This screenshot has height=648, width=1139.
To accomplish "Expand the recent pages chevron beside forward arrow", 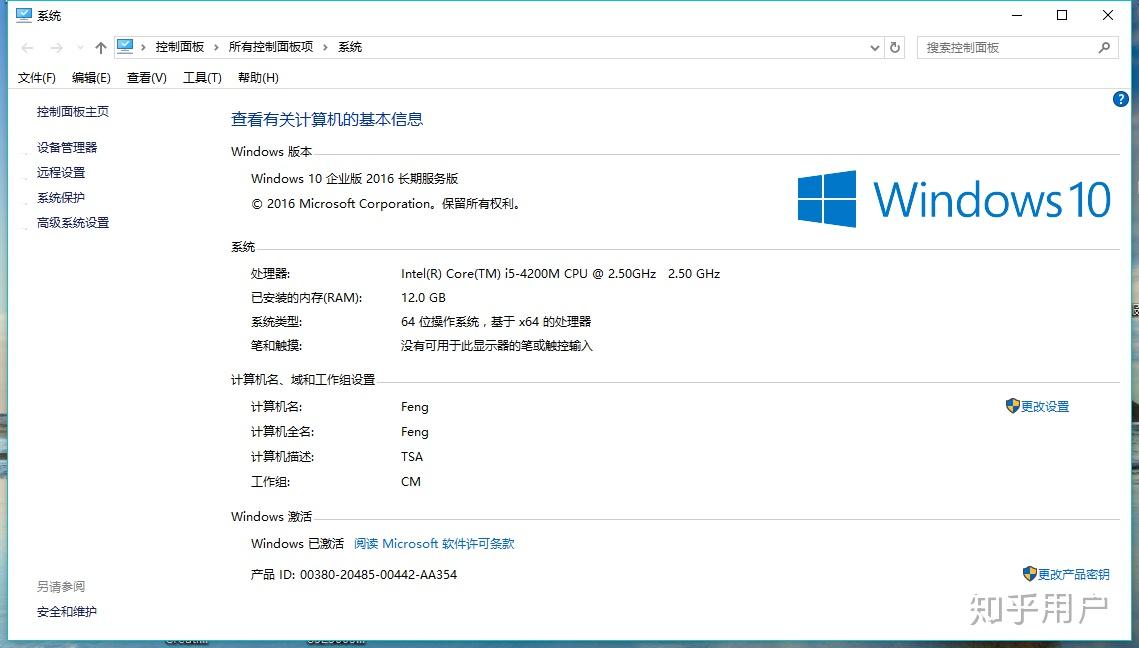I will pyautogui.click(x=80, y=46).
